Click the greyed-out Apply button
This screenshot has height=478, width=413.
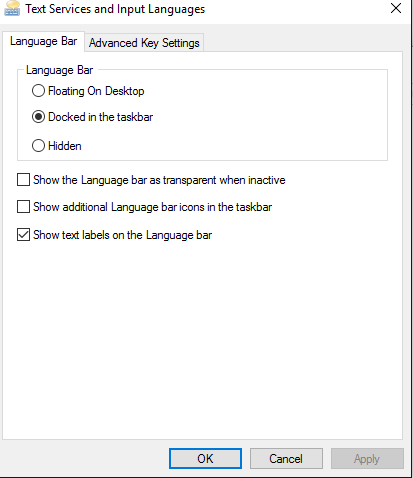point(367,459)
